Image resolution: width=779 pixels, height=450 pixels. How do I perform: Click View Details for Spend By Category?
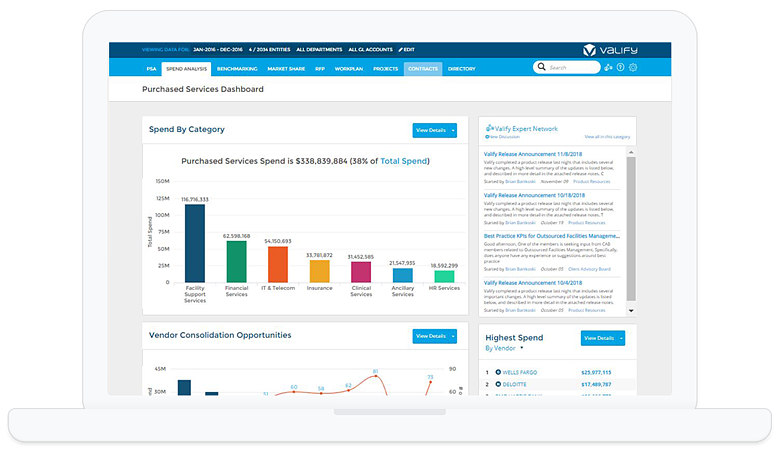click(x=431, y=130)
